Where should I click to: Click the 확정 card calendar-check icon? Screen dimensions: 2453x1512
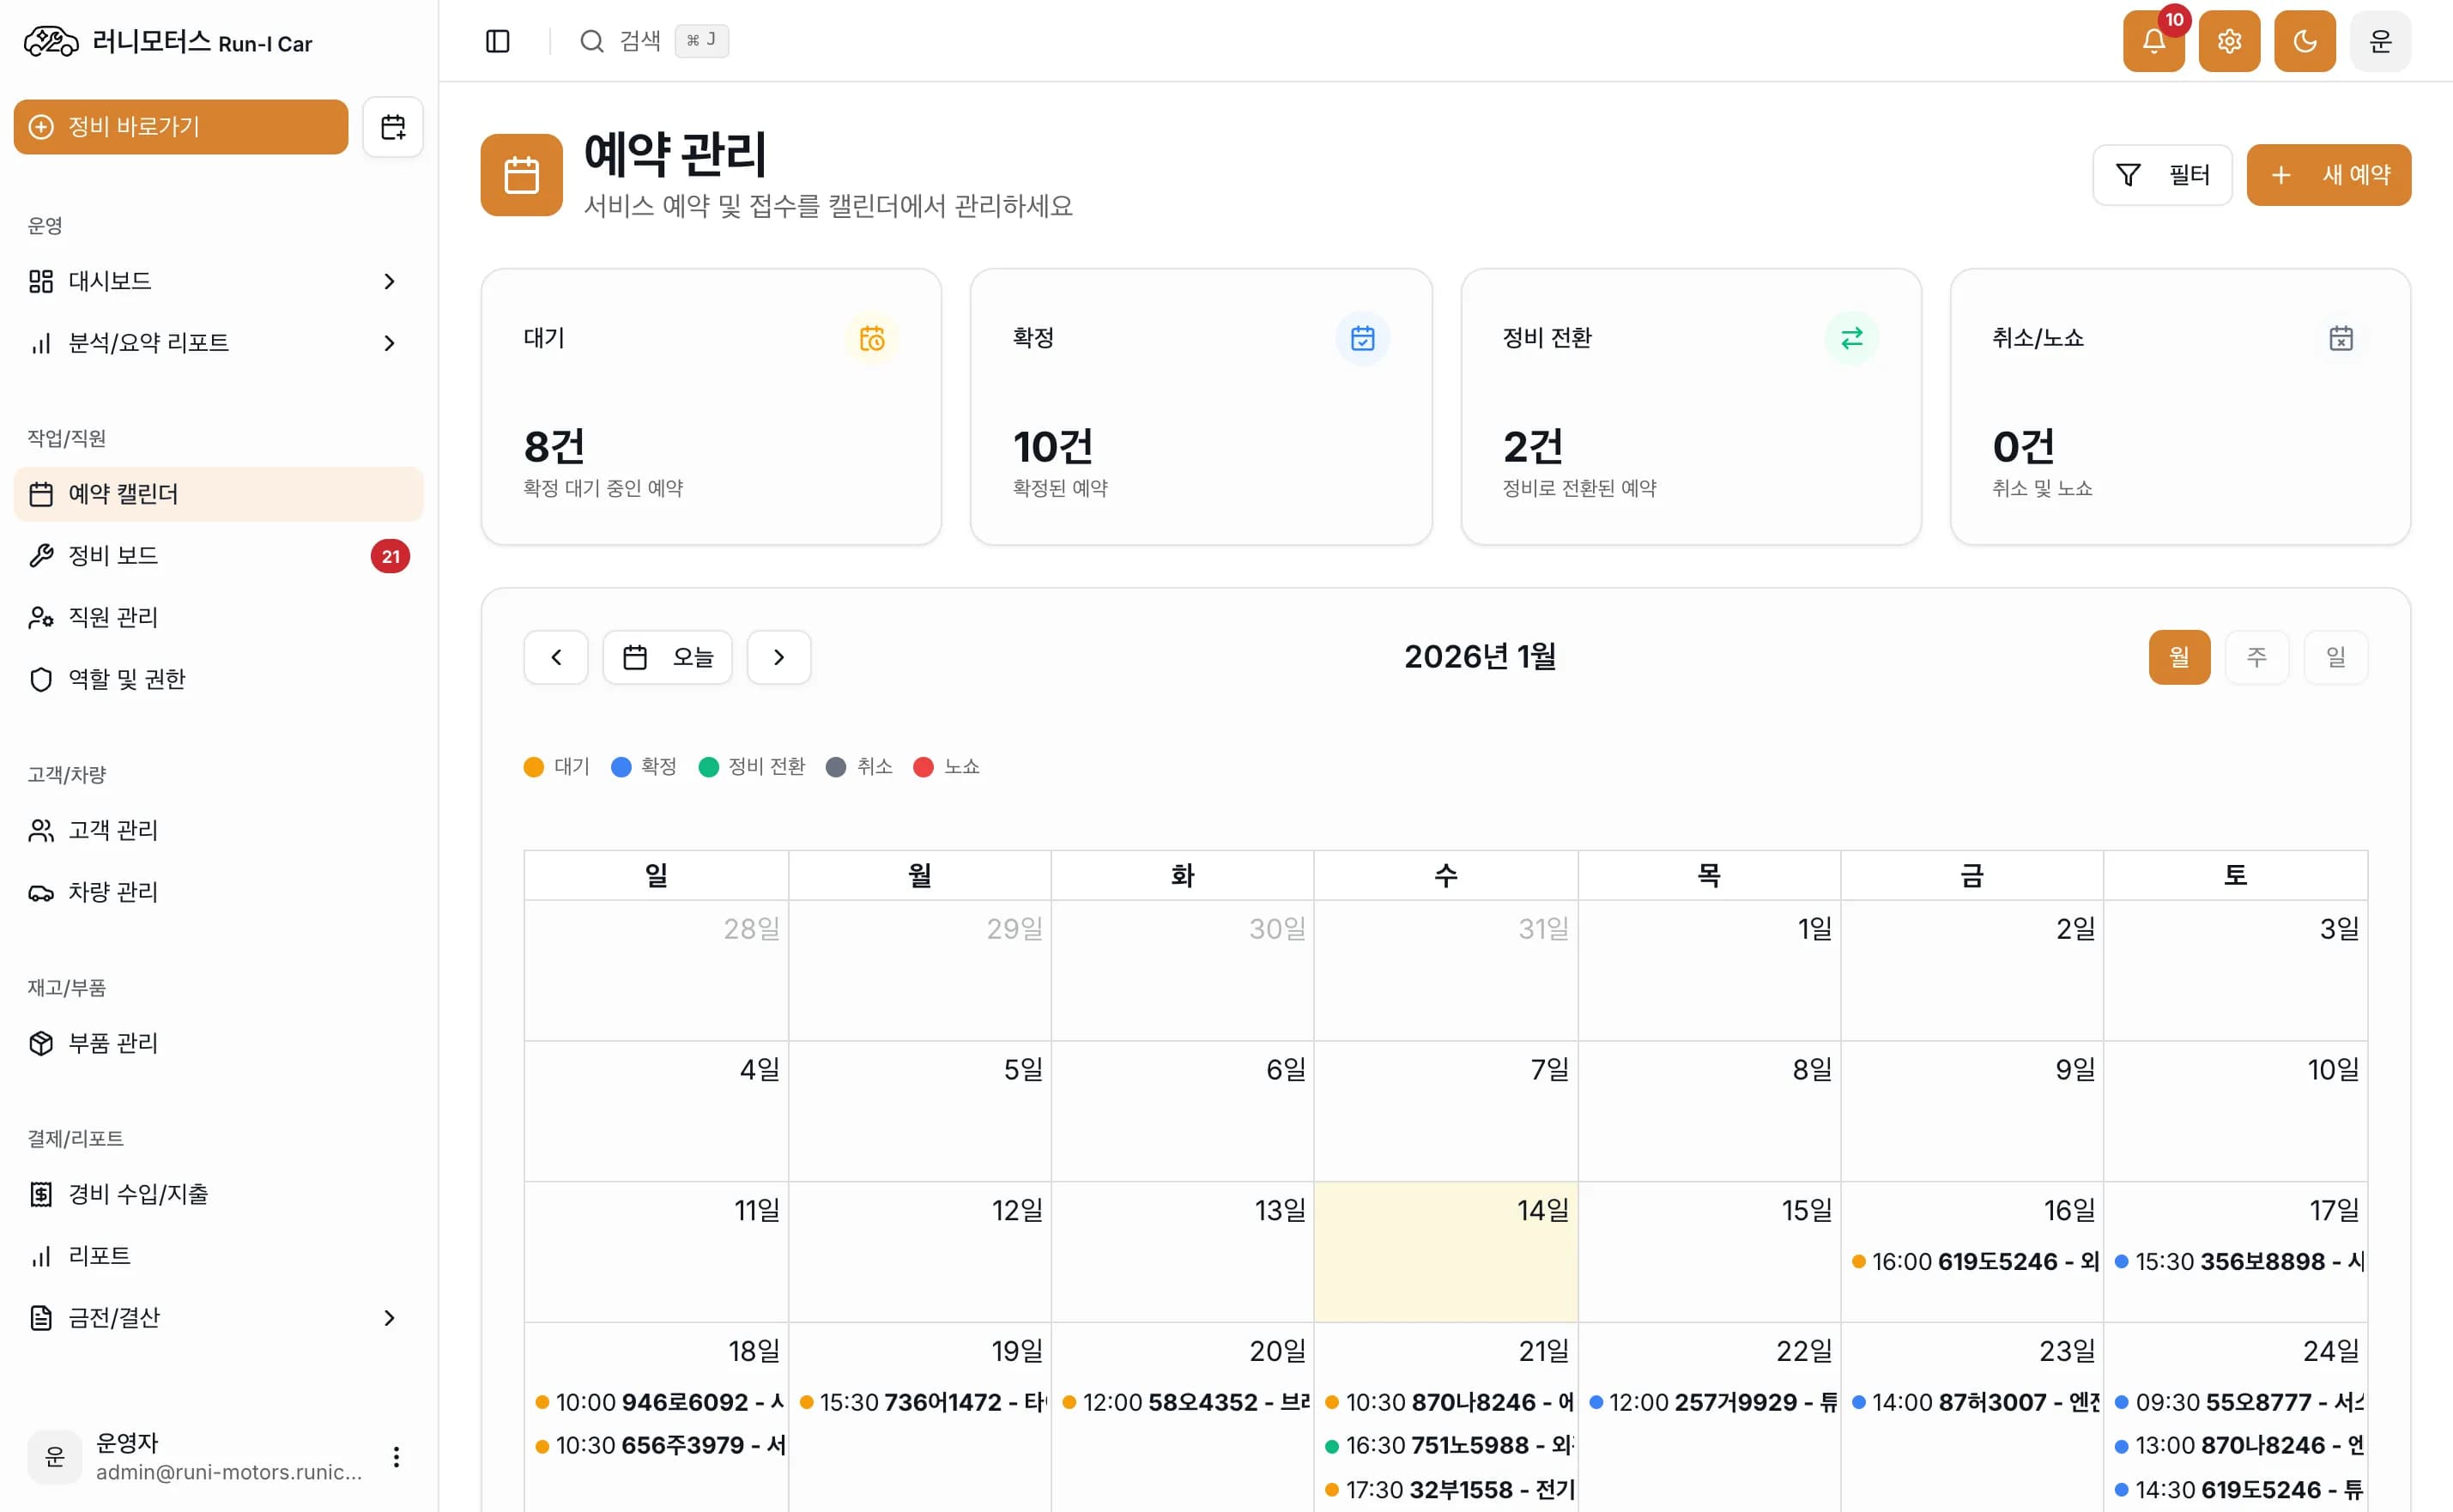[x=1362, y=339]
